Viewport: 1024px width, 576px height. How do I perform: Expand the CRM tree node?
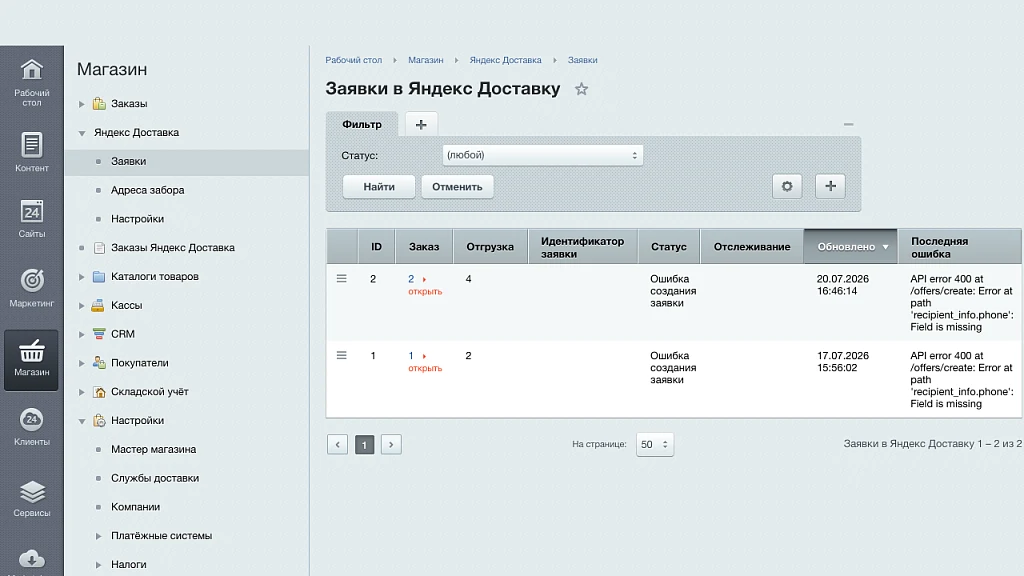click(82, 334)
